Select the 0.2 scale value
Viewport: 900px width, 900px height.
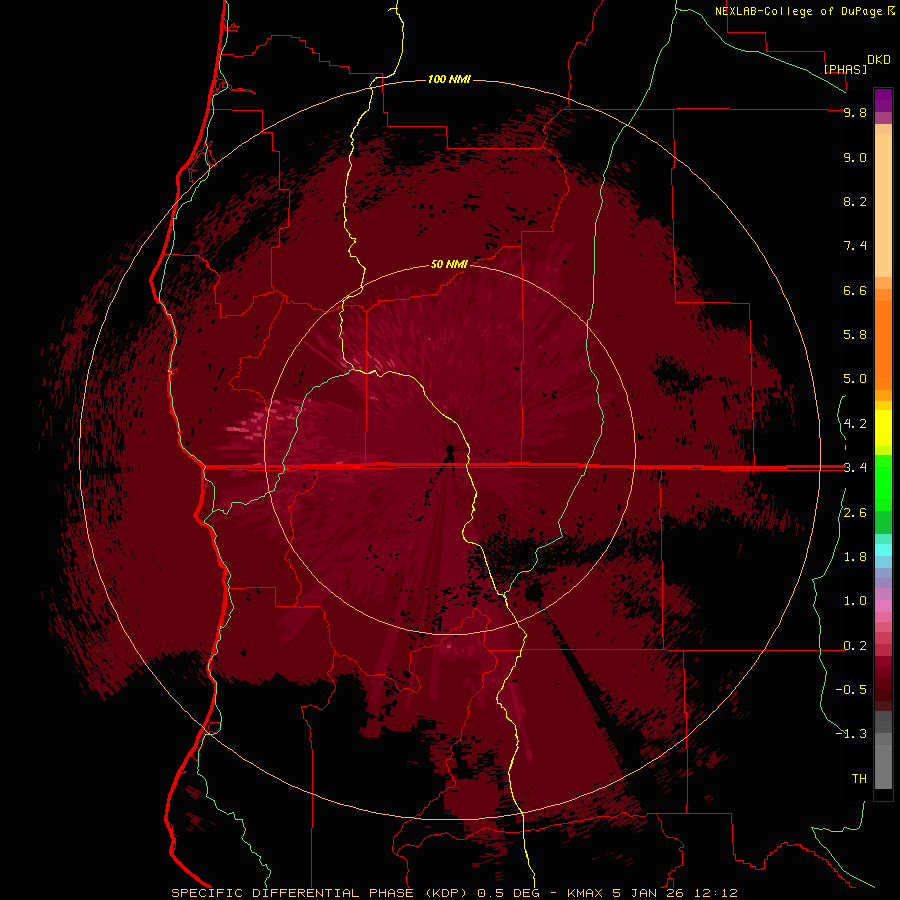[x=855, y=646]
